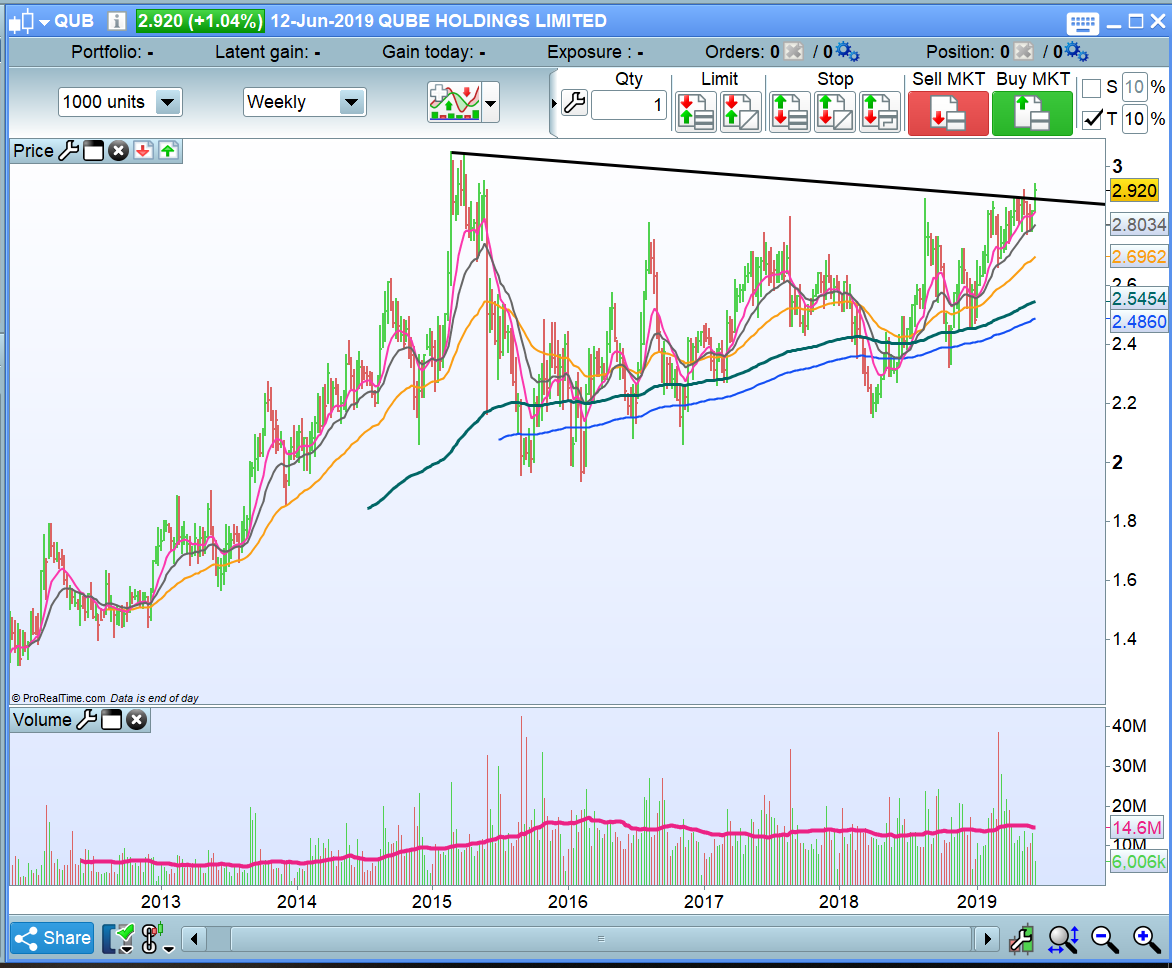Open trading panel wrench settings

coord(575,102)
